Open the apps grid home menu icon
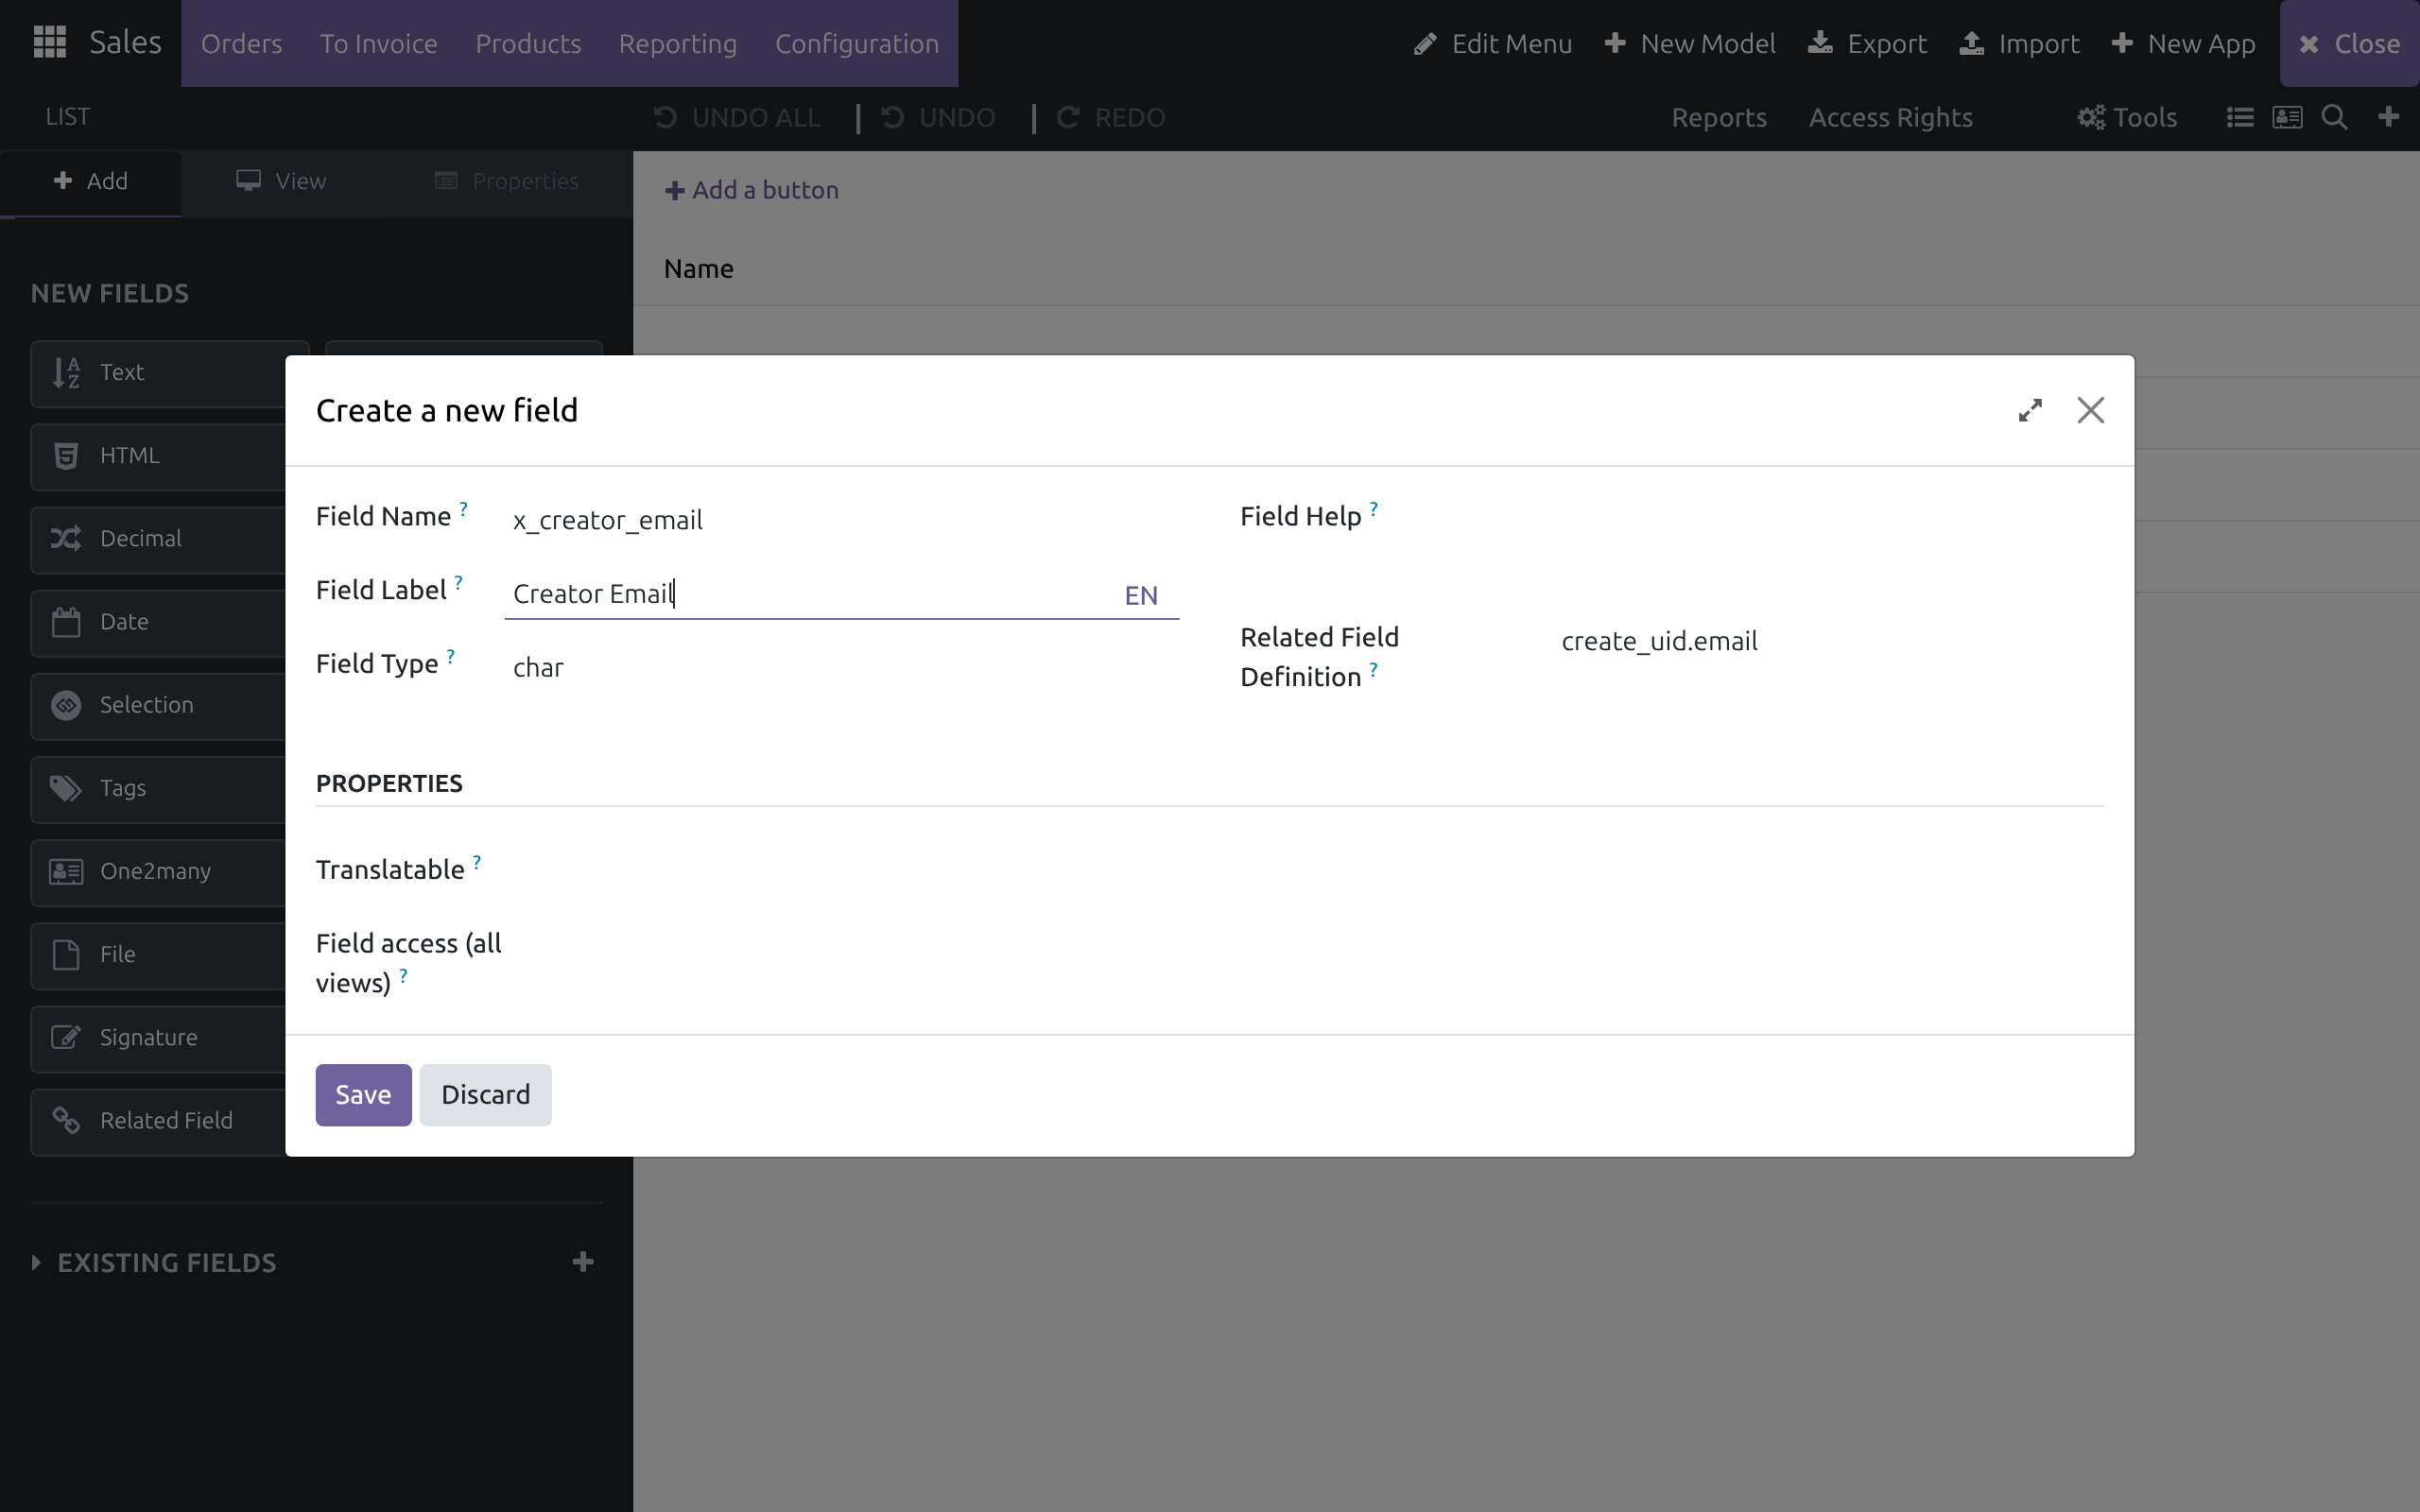Image resolution: width=2420 pixels, height=1512 pixels. pos(49,42)
